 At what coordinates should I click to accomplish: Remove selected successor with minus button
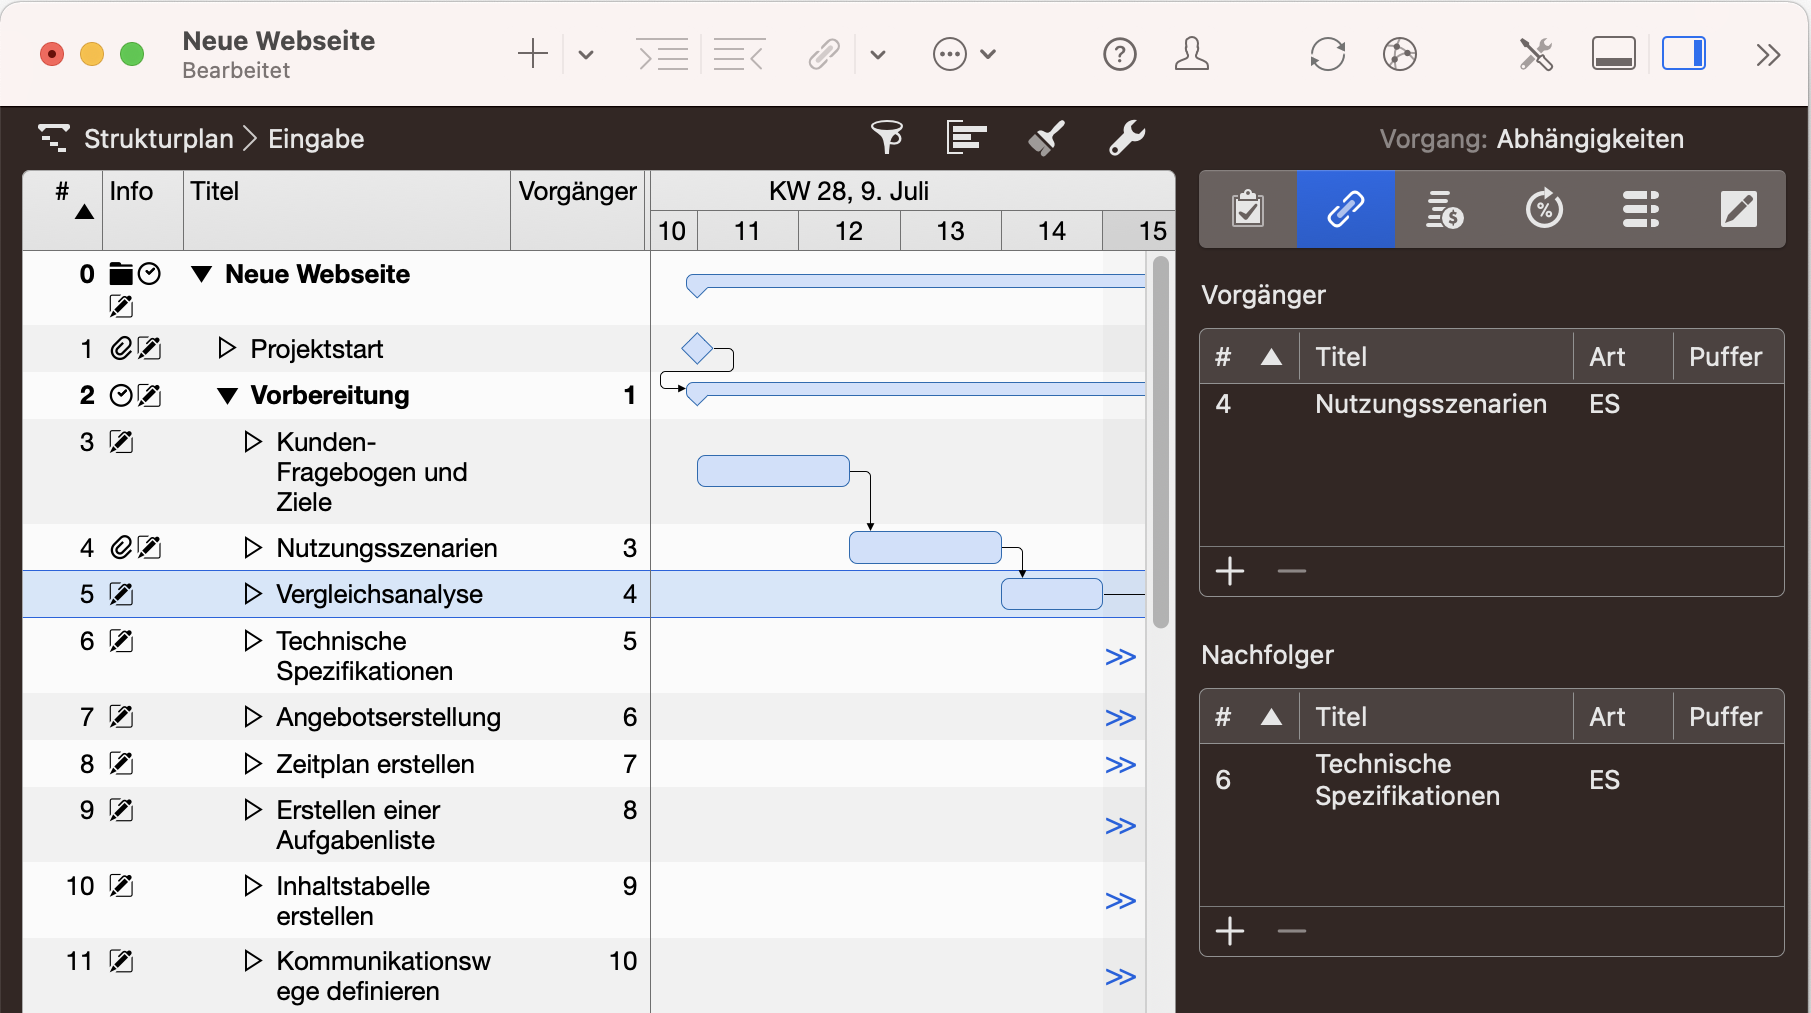(1291, 931)
